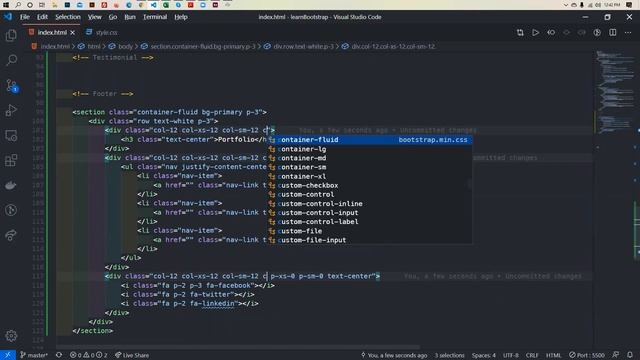Click Open Changes compare icon in editor toolbar

520,32
